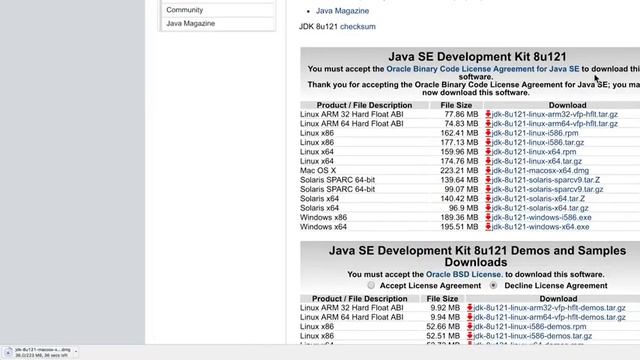
Task: Click the 9.92 MB file size in demos table
Action: (x=445, y=308)
